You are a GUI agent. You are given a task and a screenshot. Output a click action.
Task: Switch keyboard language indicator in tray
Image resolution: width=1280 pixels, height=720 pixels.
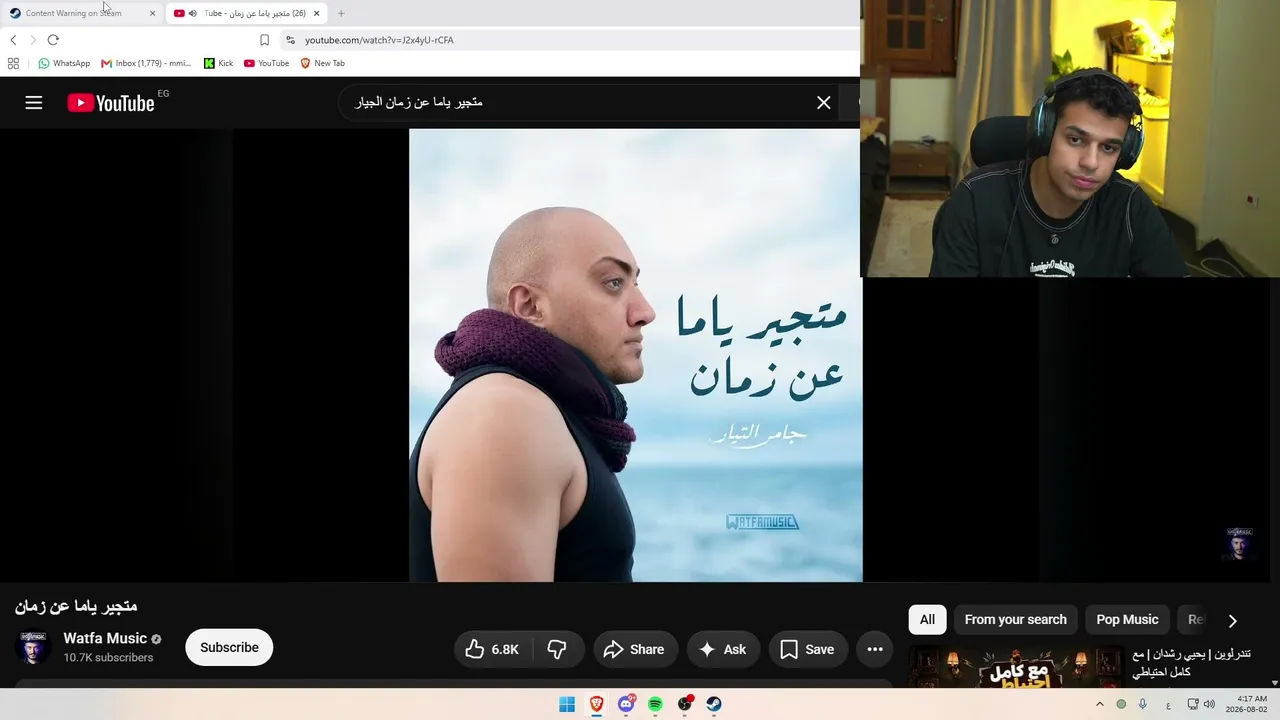[1168, 704]
